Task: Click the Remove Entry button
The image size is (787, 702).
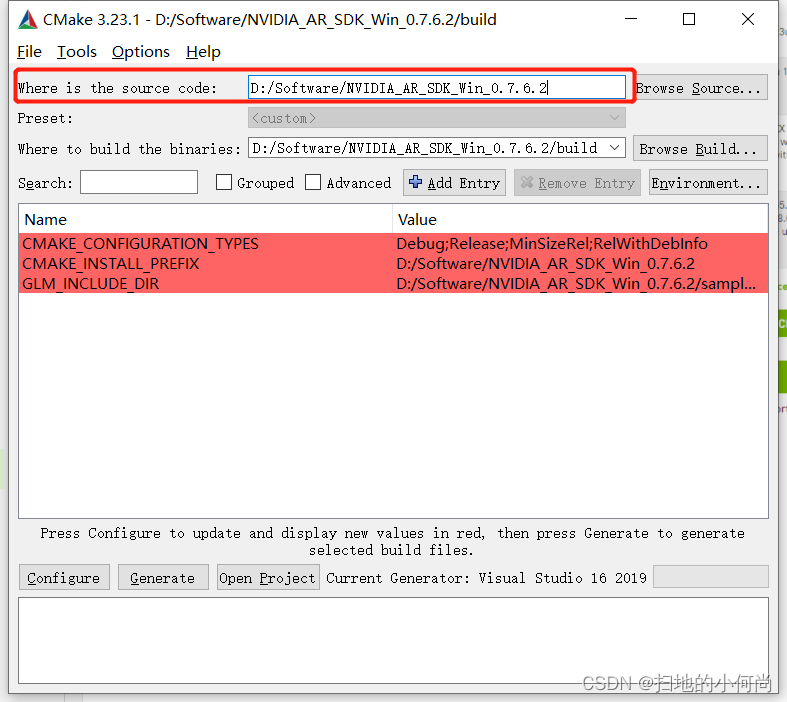Action: tap(577, 183)
